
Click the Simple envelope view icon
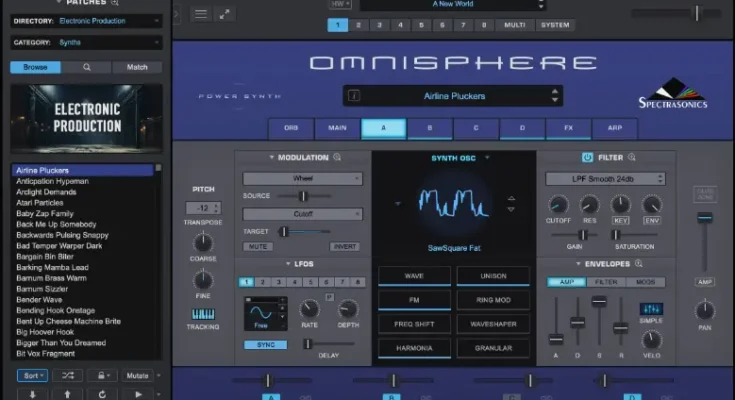651,310
